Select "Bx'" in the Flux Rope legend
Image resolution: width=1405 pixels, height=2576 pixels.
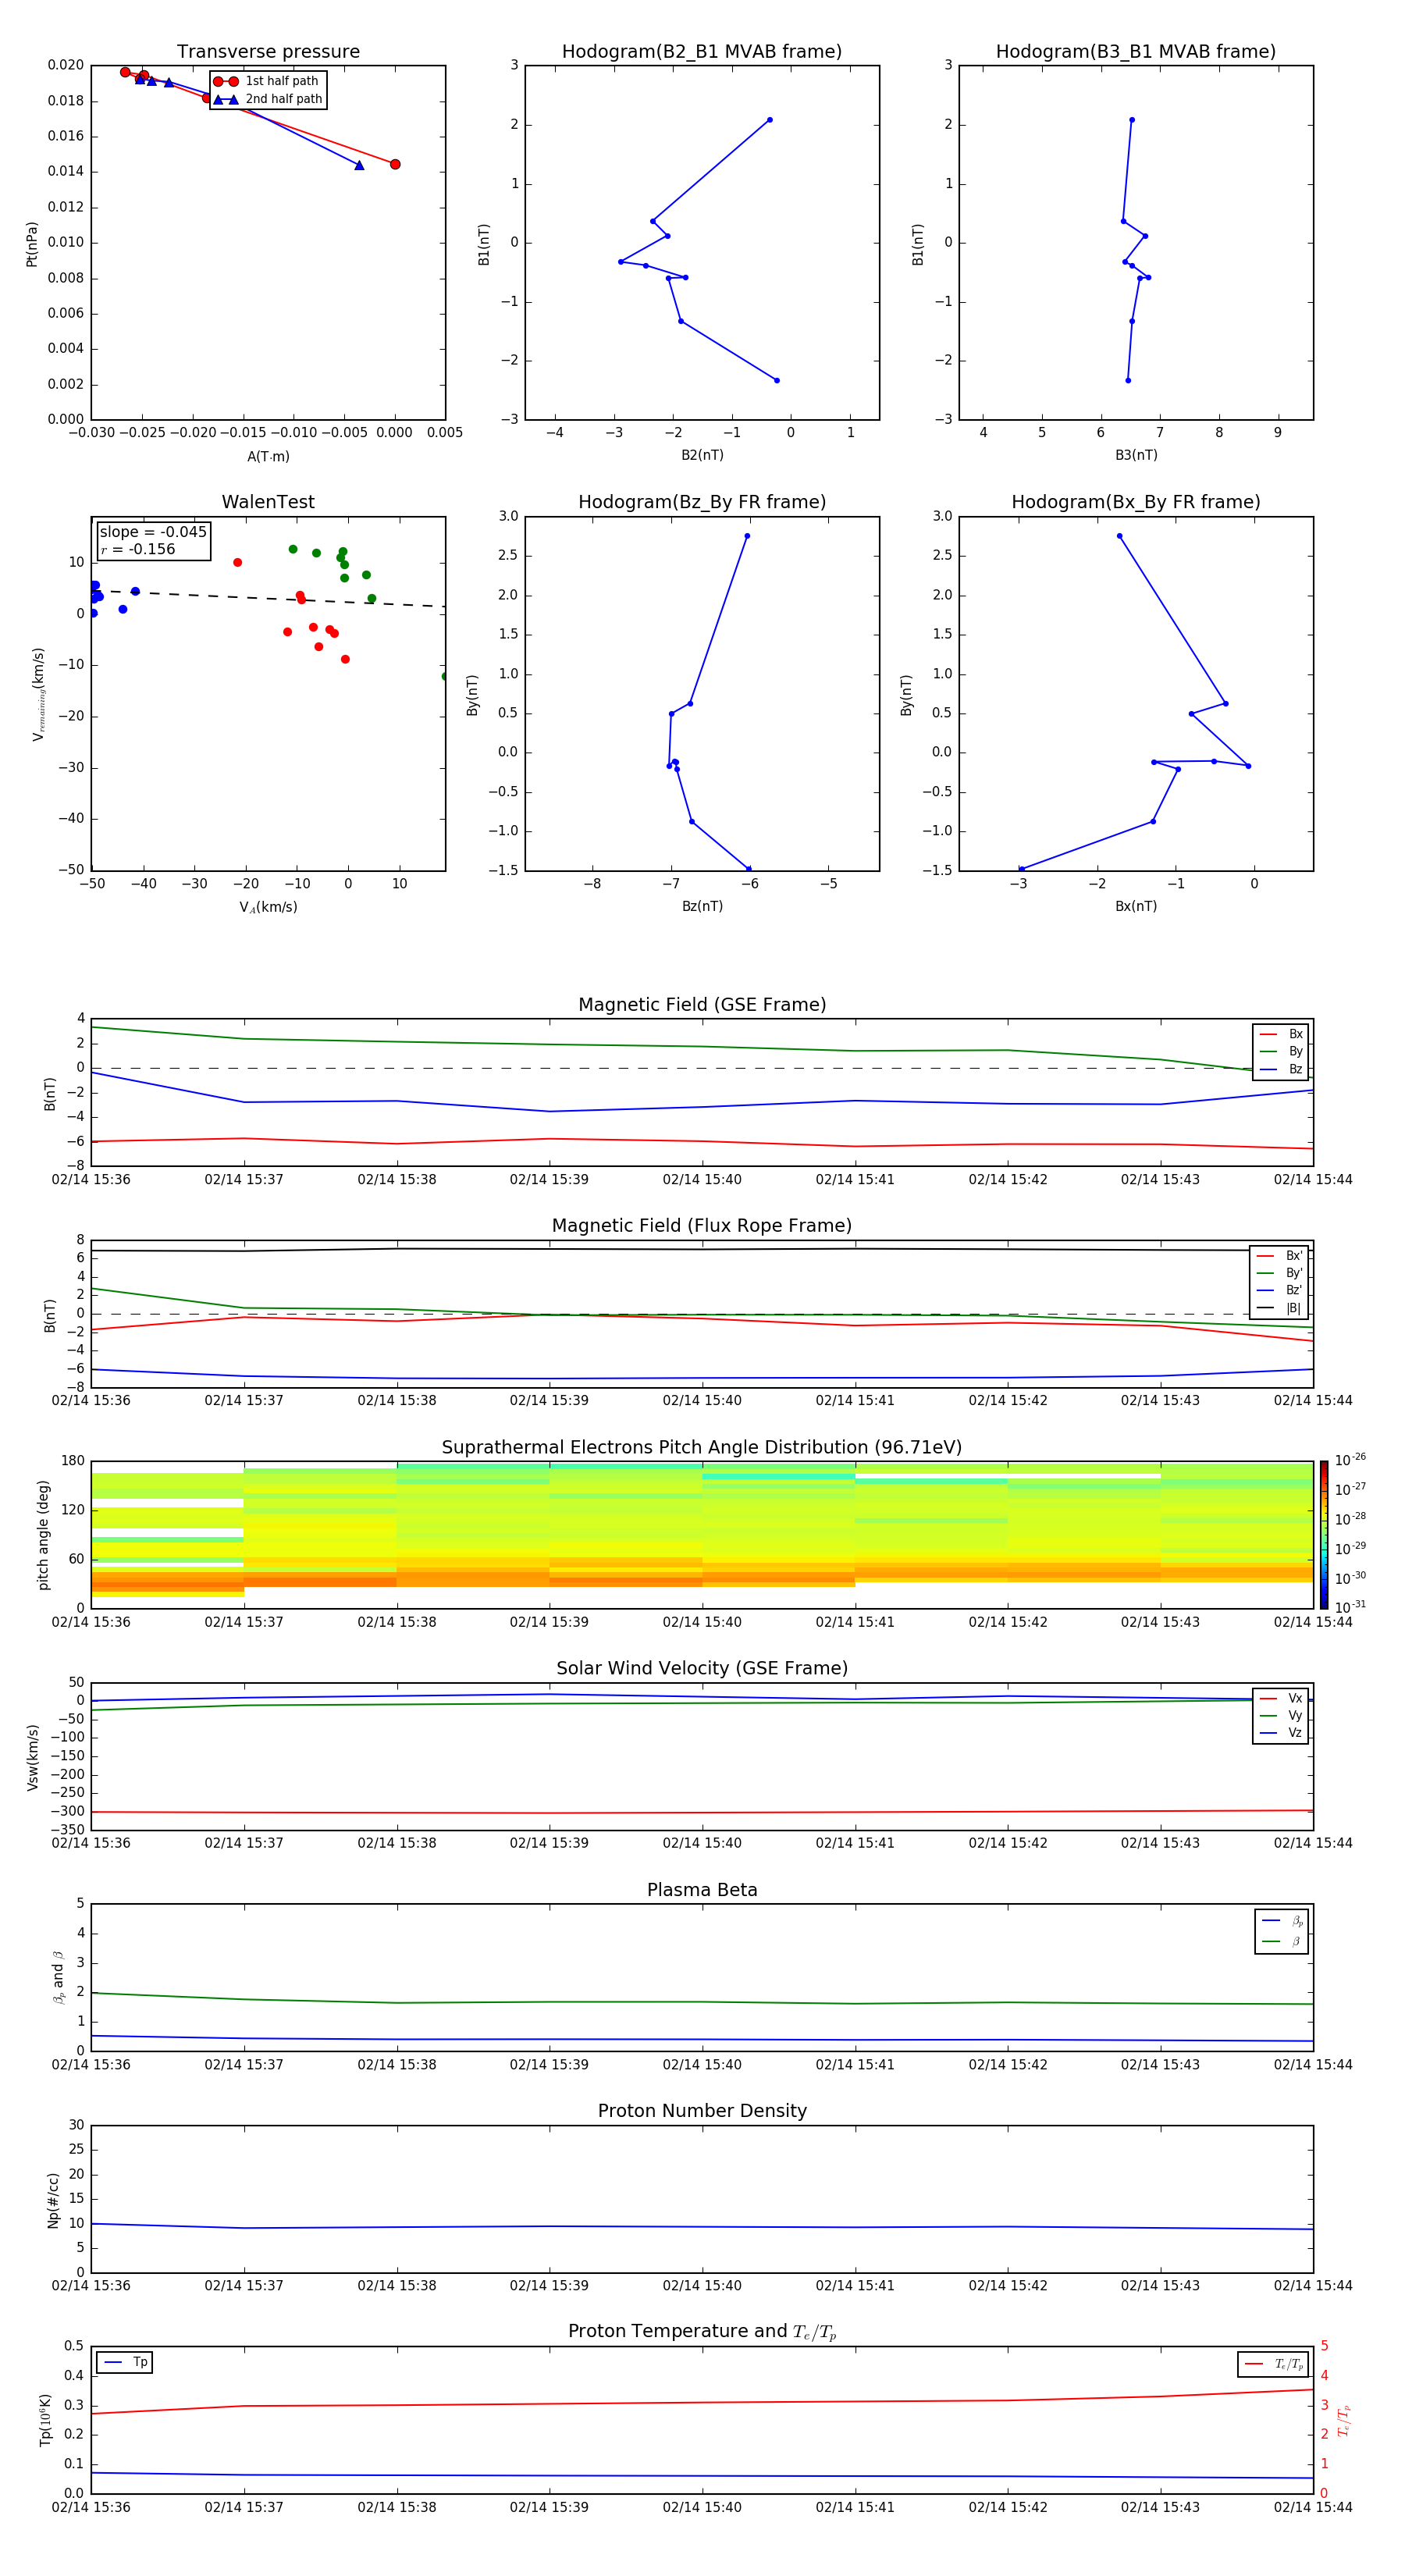[x=1279, y=1256]
